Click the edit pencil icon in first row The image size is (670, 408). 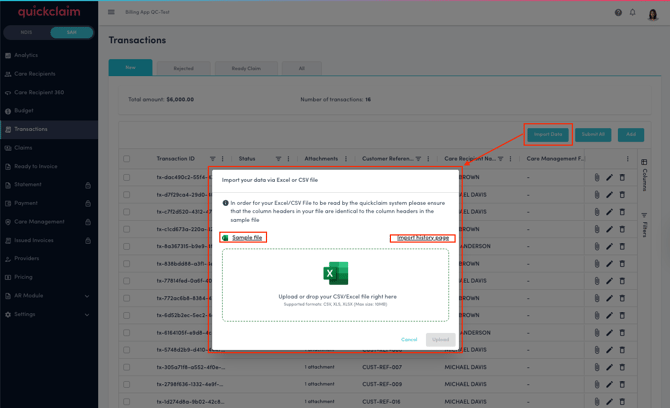(x=610, y=178)
